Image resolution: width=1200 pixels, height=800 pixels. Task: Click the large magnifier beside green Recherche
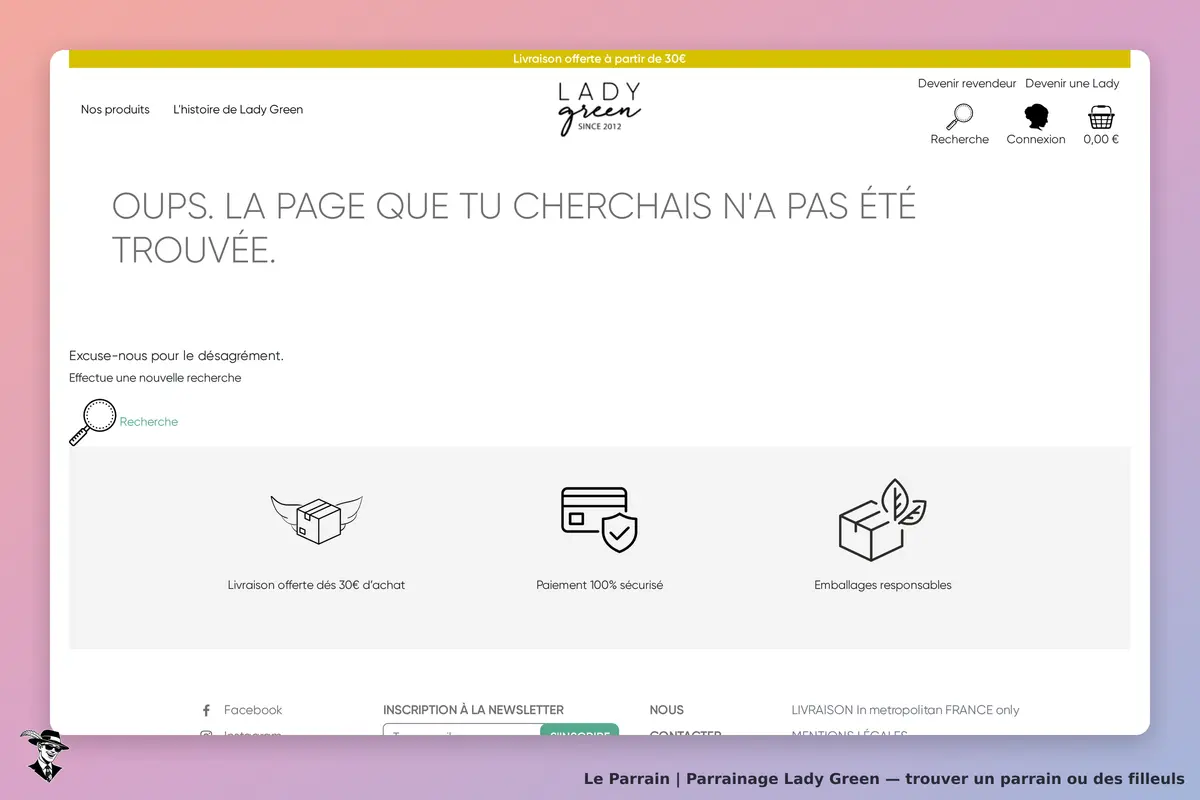click(x=93, y=422)
